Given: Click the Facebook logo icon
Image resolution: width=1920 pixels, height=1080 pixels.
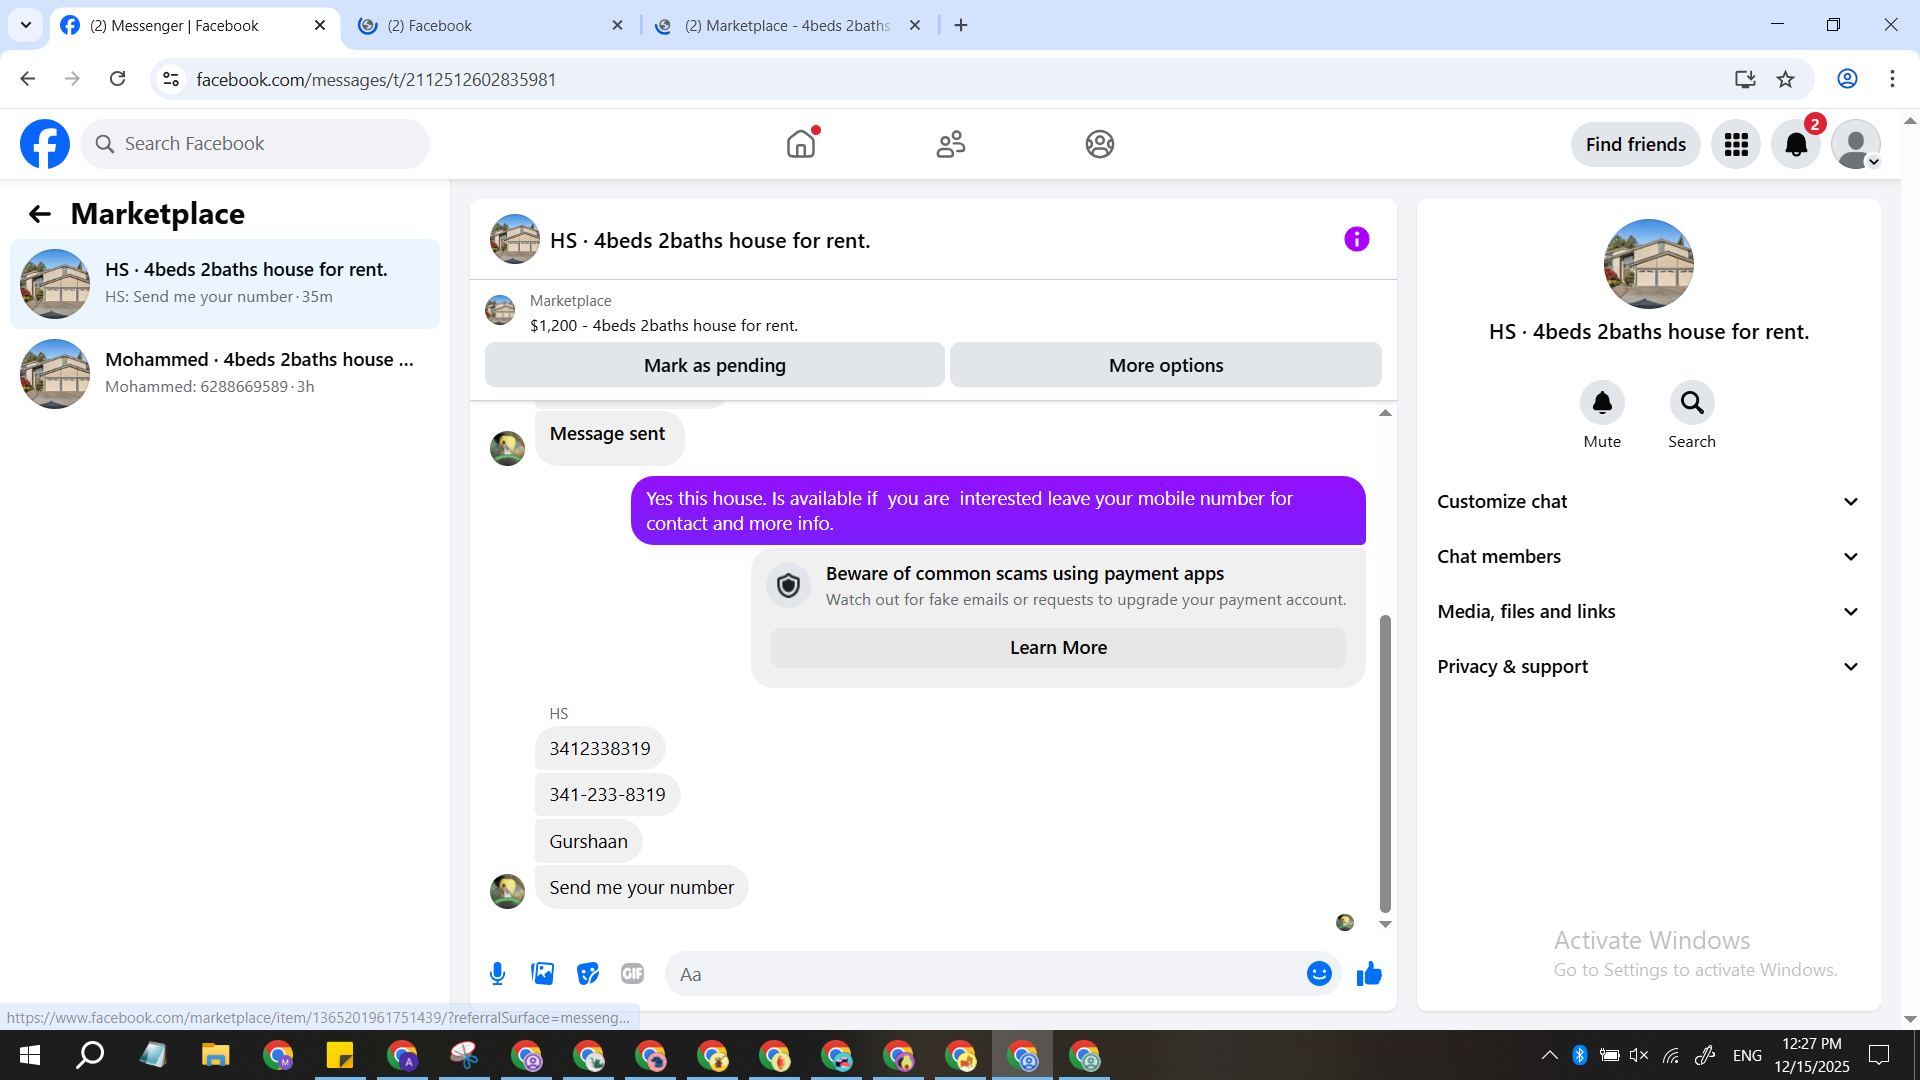Looking at the screenshot, I should click(45, 144).
